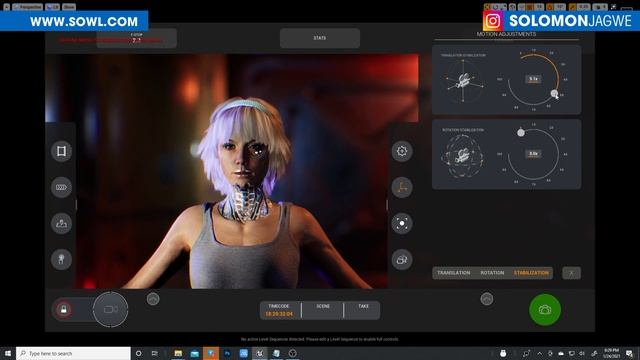Click the taskbar clock
This screenshot has width=640, height=360.
611,353
